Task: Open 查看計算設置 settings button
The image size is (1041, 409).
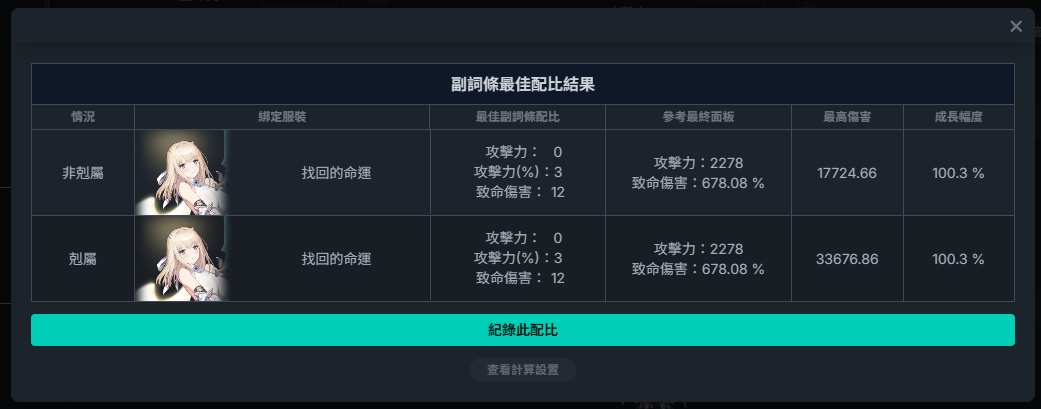Action: pos(522,370)
